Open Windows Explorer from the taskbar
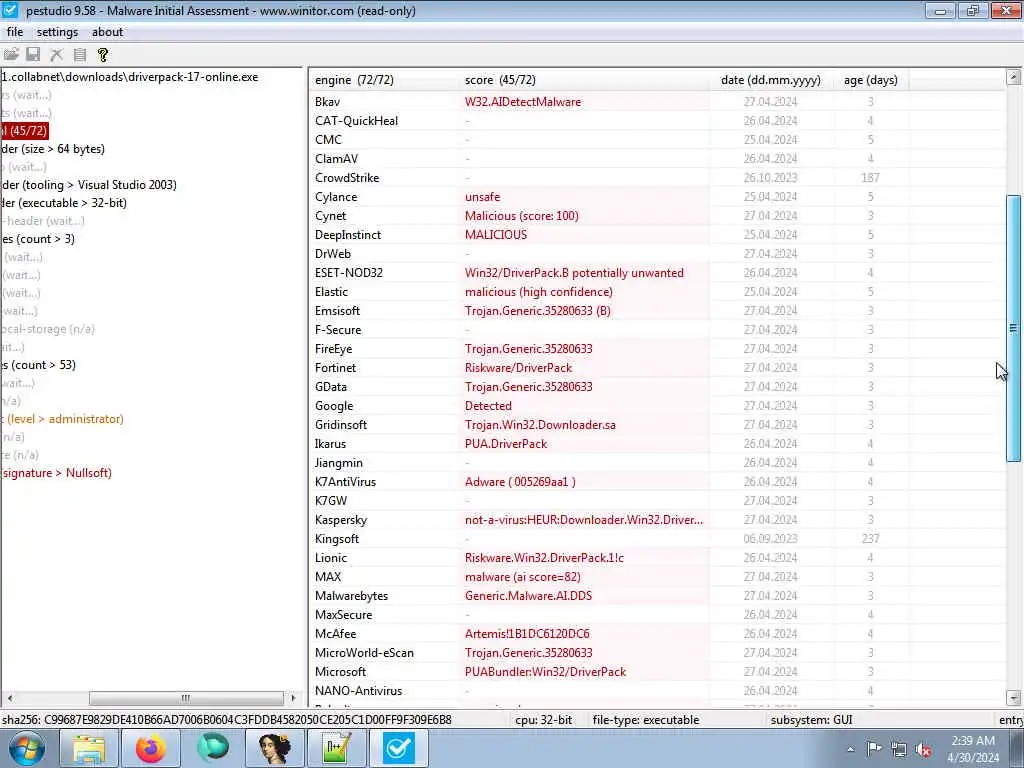Image resolution: width=1024 pixels, height=768 pixels. [x=89, y=748]
